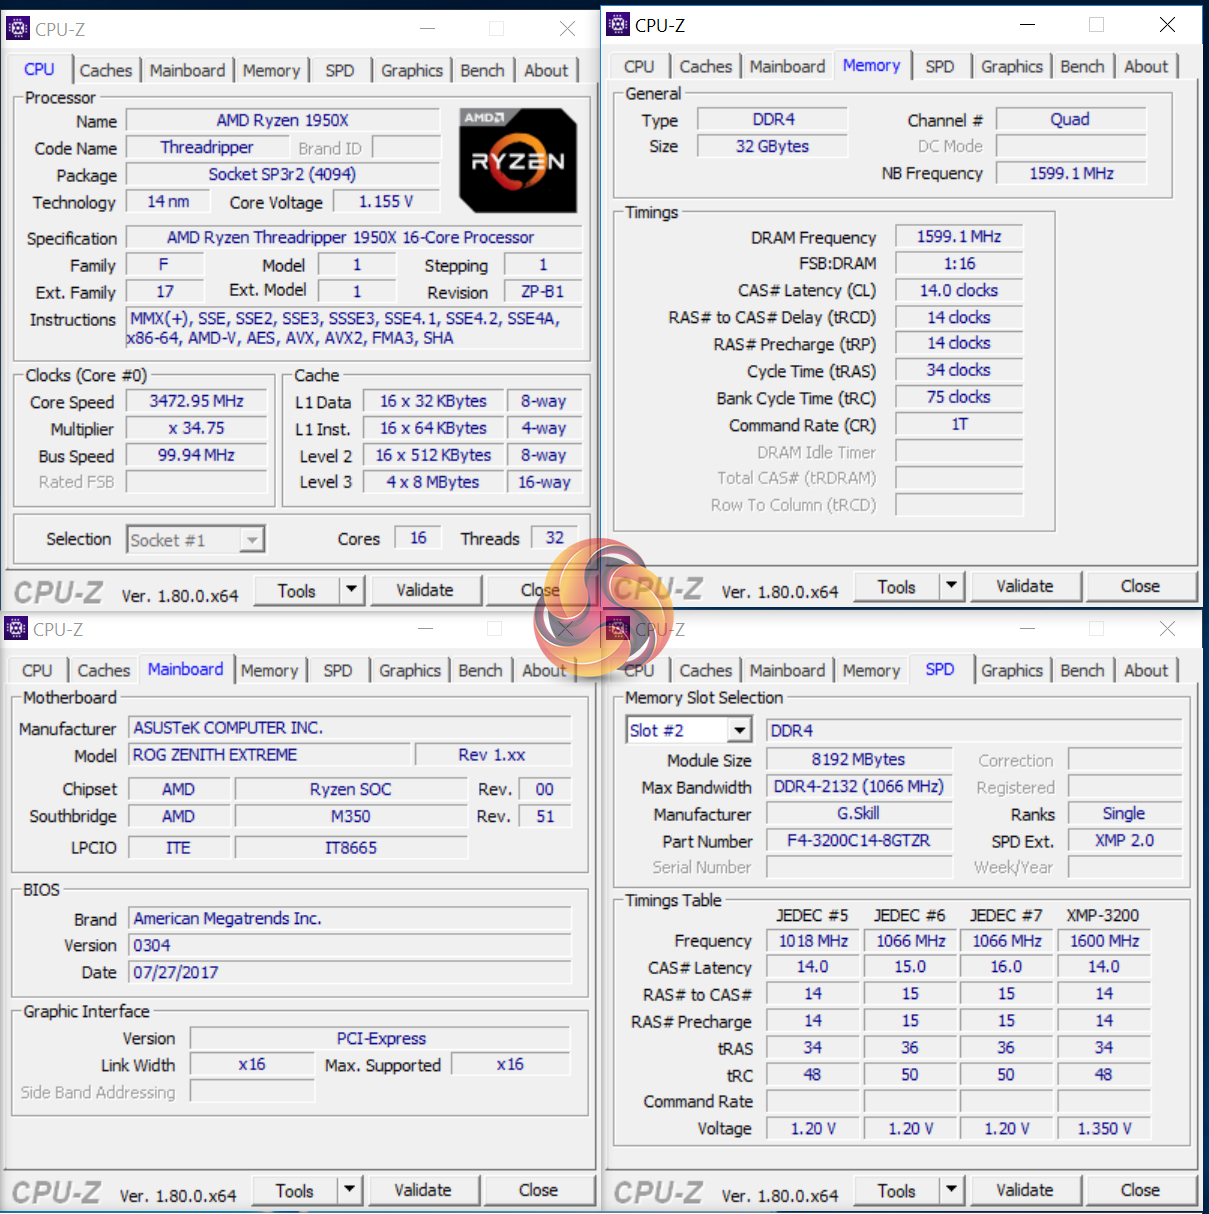Expand the Tools arrow in the Mainboard window
The width and height of the screenshot is (1209, 1214).
point(349,1190)
